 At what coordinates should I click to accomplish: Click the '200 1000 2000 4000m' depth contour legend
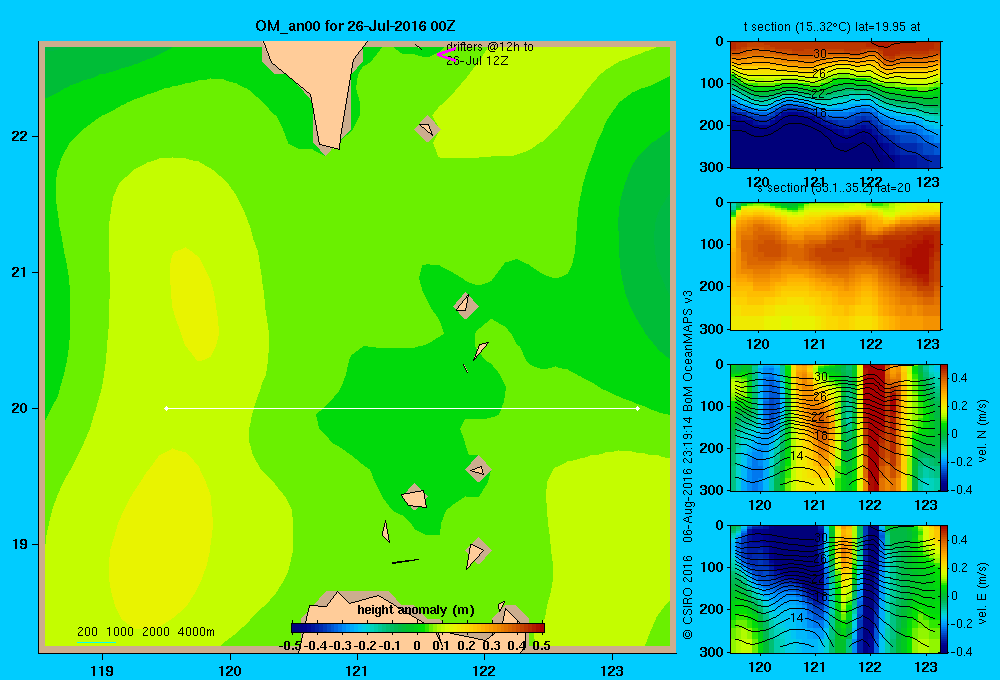click(x=145, y=632)
